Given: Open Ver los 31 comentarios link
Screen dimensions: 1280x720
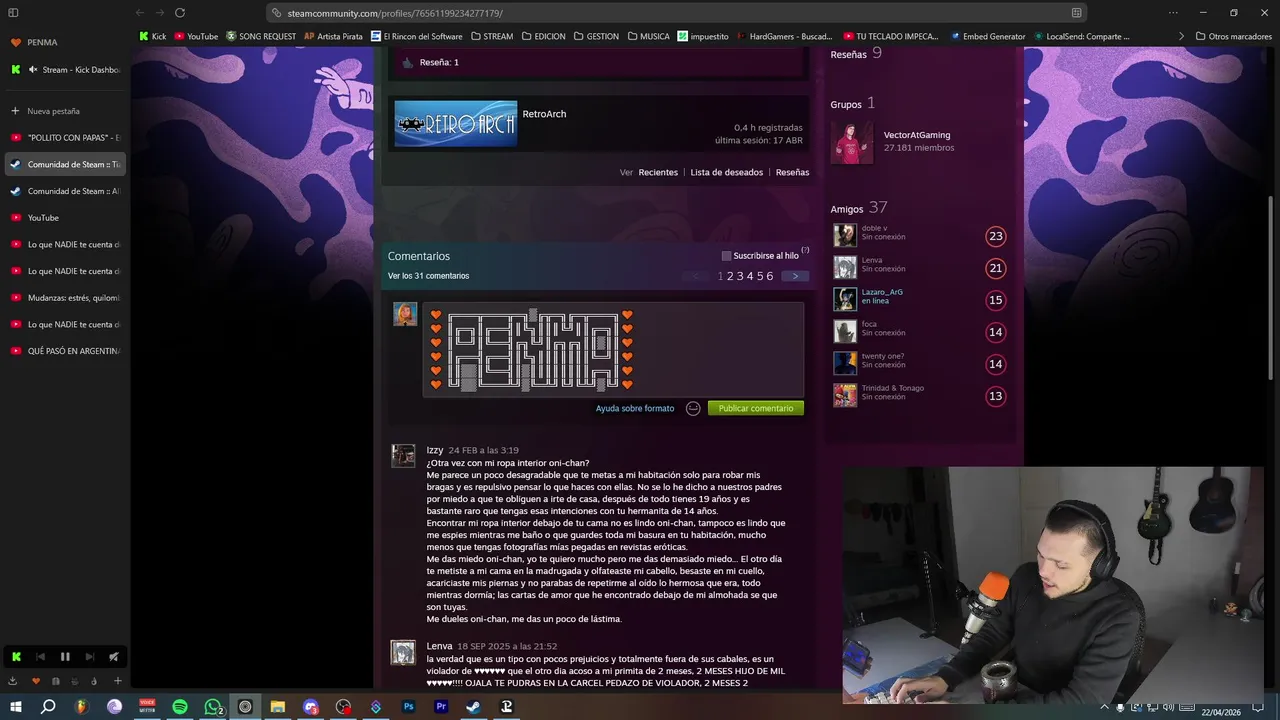Looking at the screenshot, I should (428, 276).
